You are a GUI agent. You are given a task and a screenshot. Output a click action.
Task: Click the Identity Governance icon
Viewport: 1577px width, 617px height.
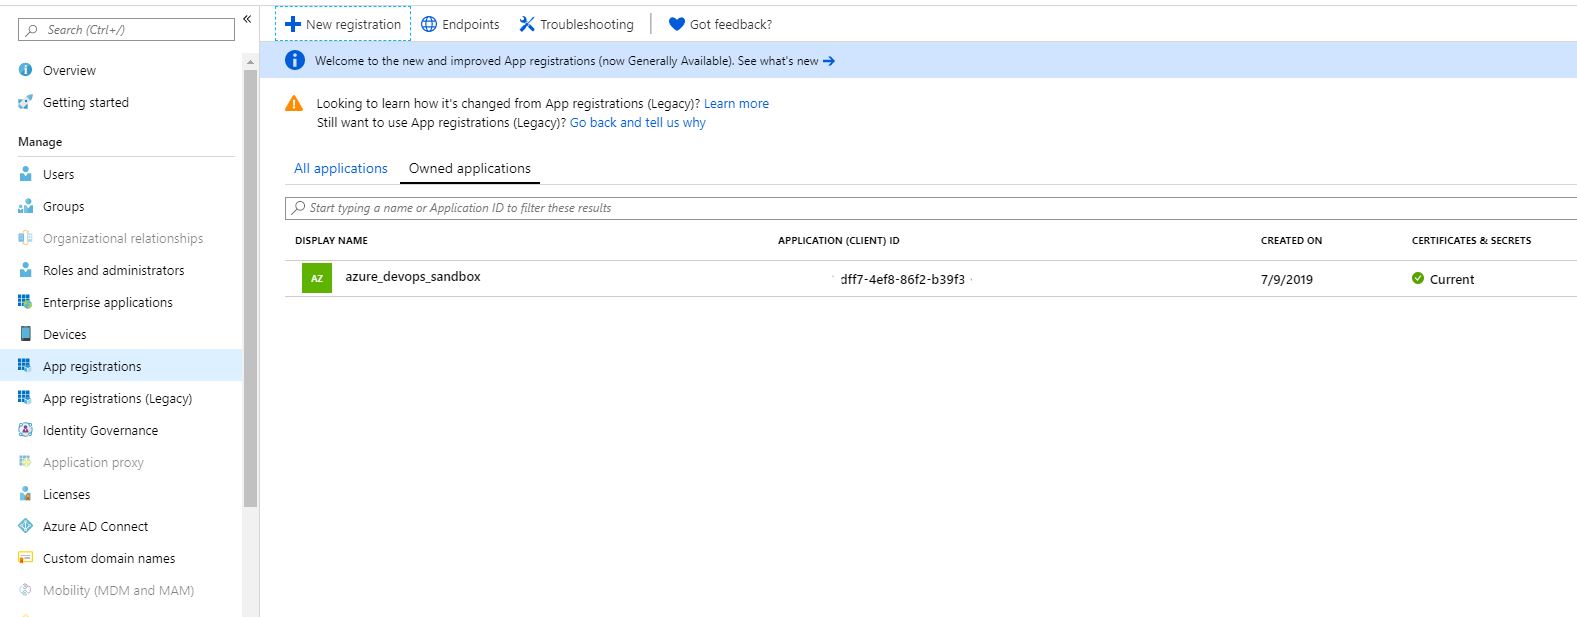click(26, 430)
